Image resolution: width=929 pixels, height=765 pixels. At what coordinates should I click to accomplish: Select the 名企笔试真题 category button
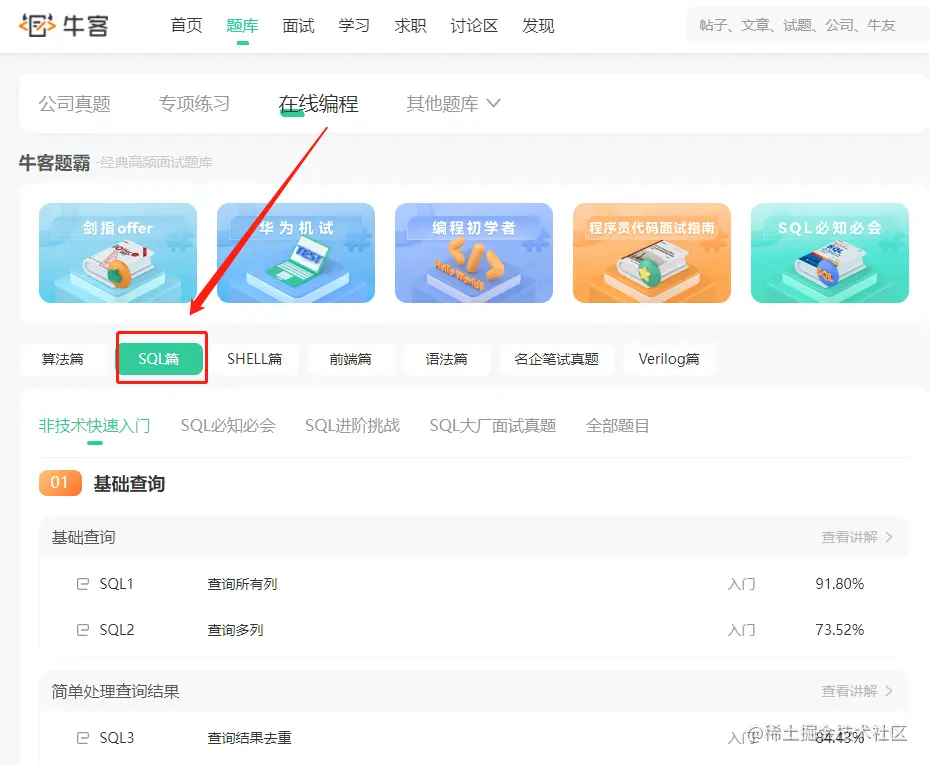(x=556, y=359)
